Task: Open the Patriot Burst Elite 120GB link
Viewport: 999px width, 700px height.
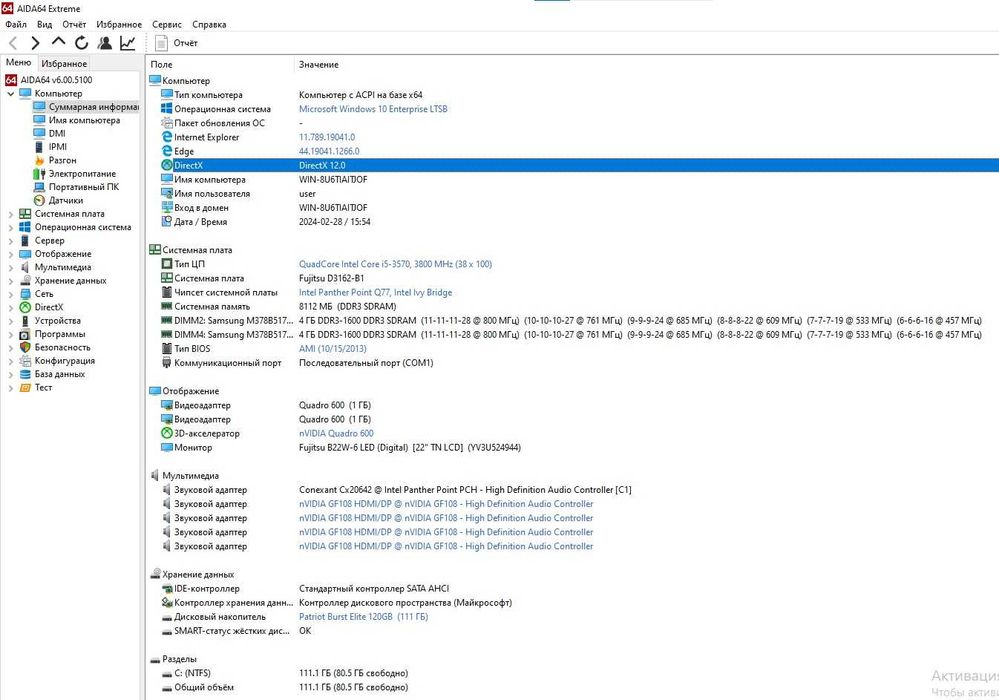Action: [x=363, y=617]
